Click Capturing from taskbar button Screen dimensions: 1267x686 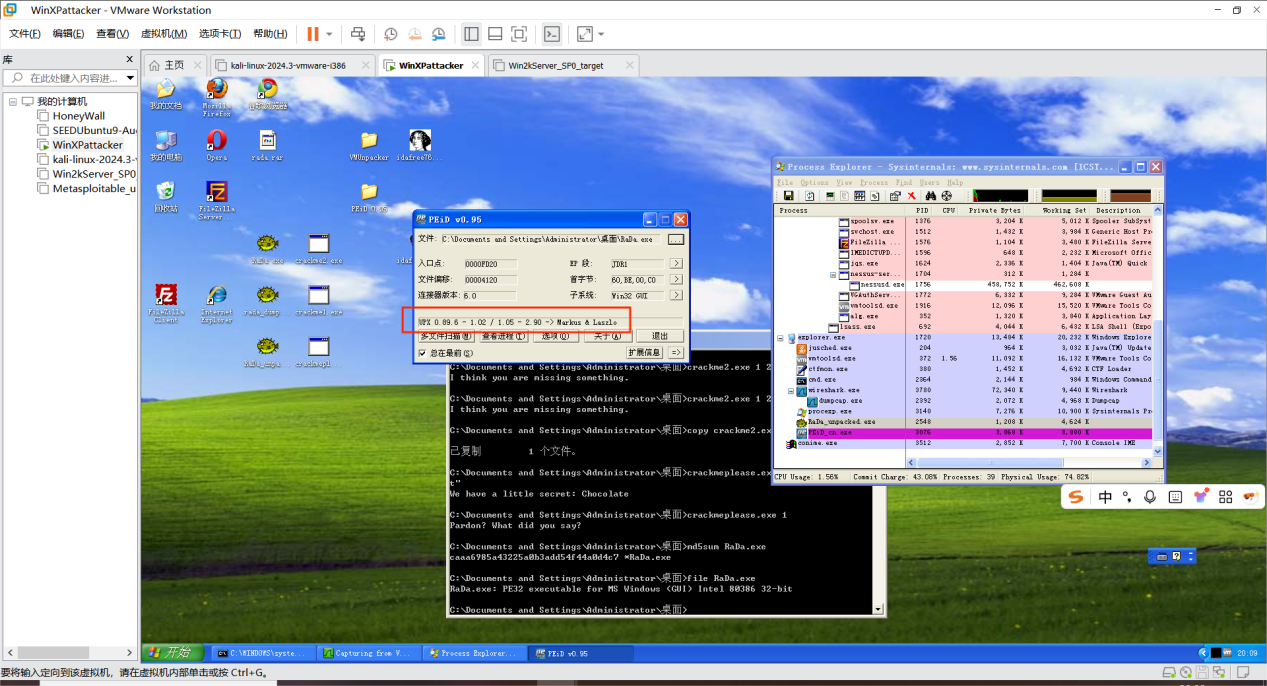coord(366,653)
